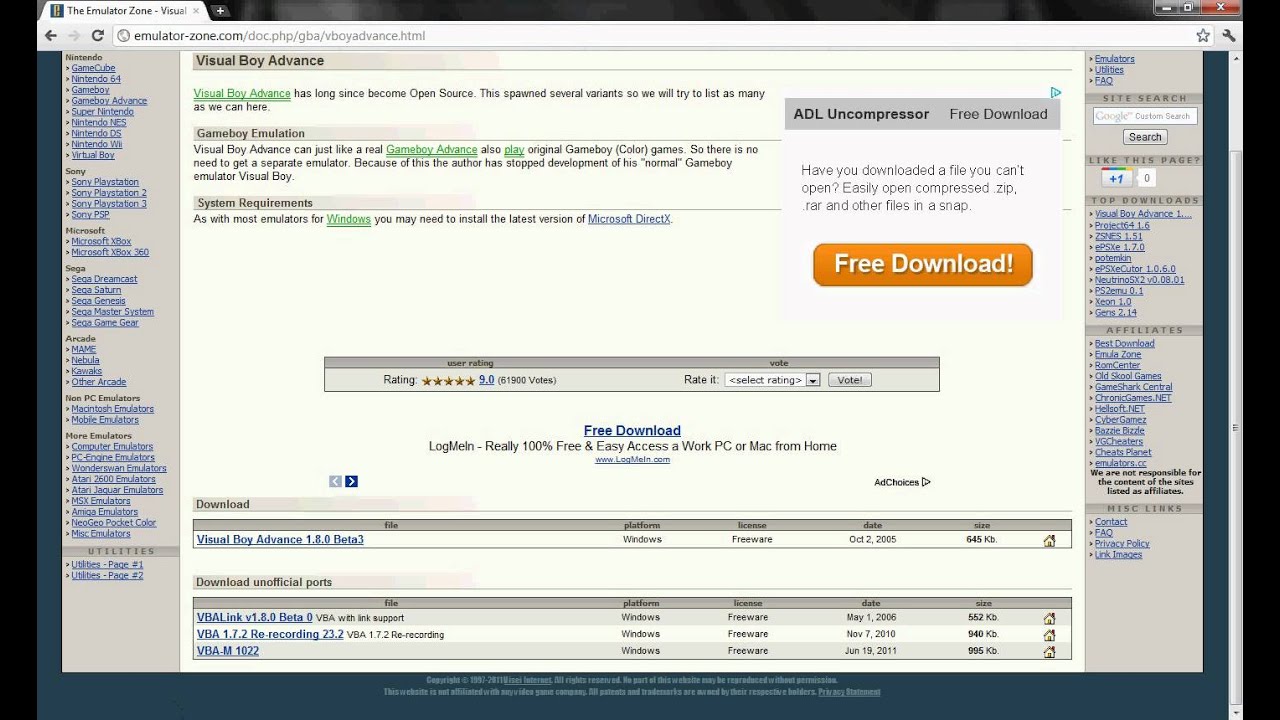1280x720 pixels.
Task: Reload the page with refresh icon
Action: (x=97, y=35)
